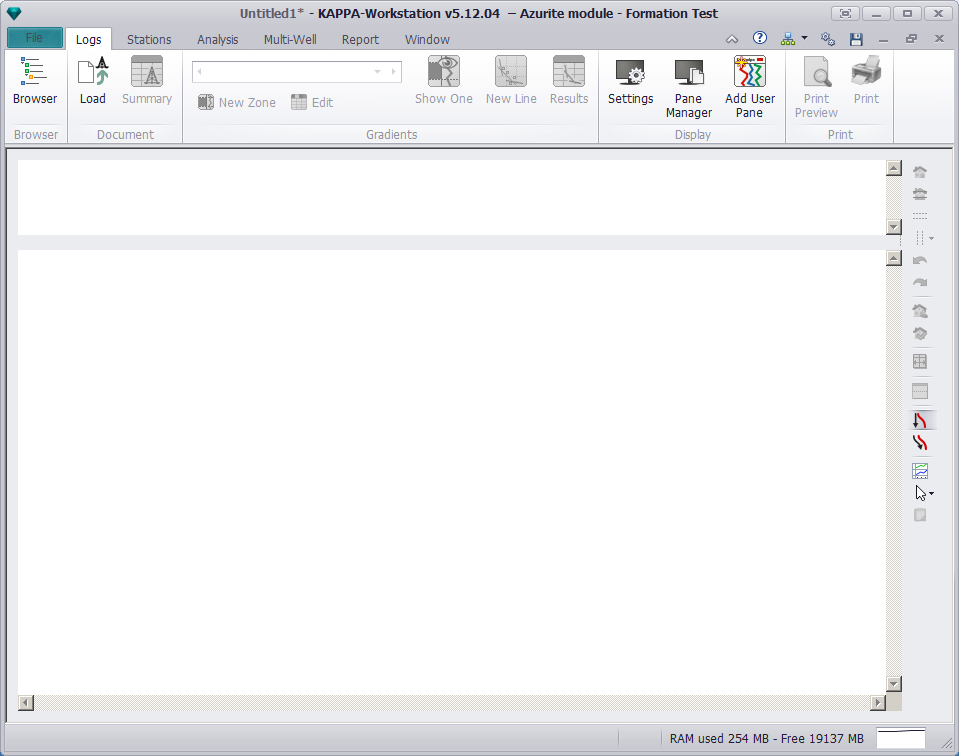Viewport: 959px width, 756px height.
Task: Collapse the ribbon with the chevron icon
Action: [x=732, y=39]
